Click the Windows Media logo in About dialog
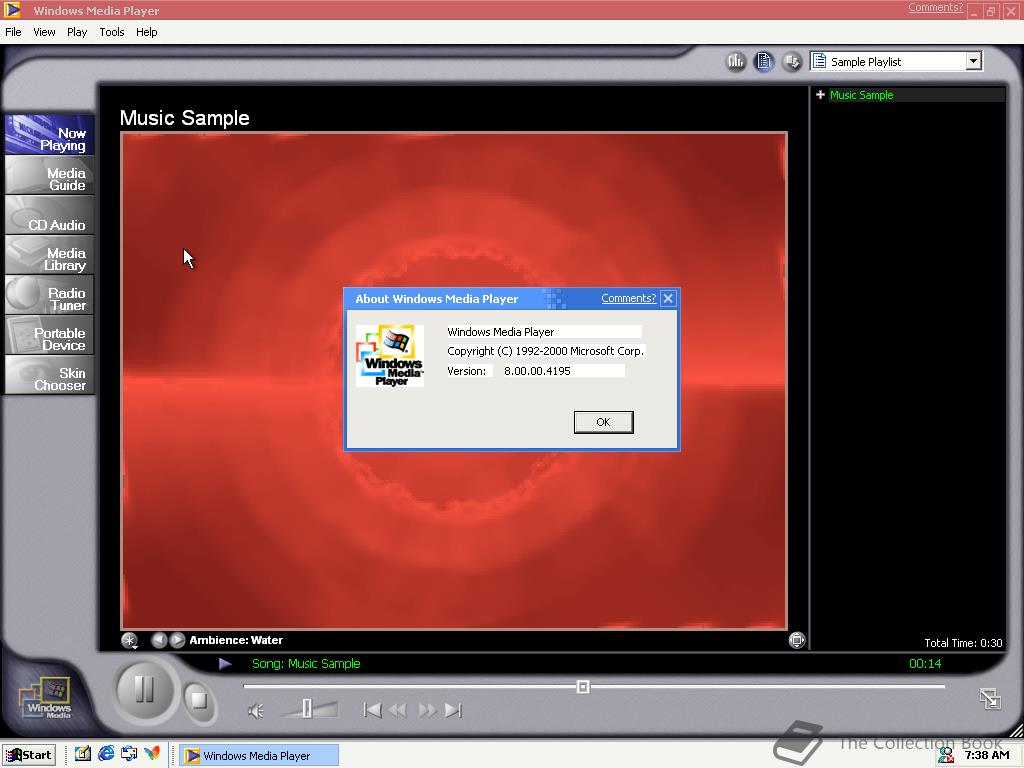 pyautogui.click(x=390, y=356)
